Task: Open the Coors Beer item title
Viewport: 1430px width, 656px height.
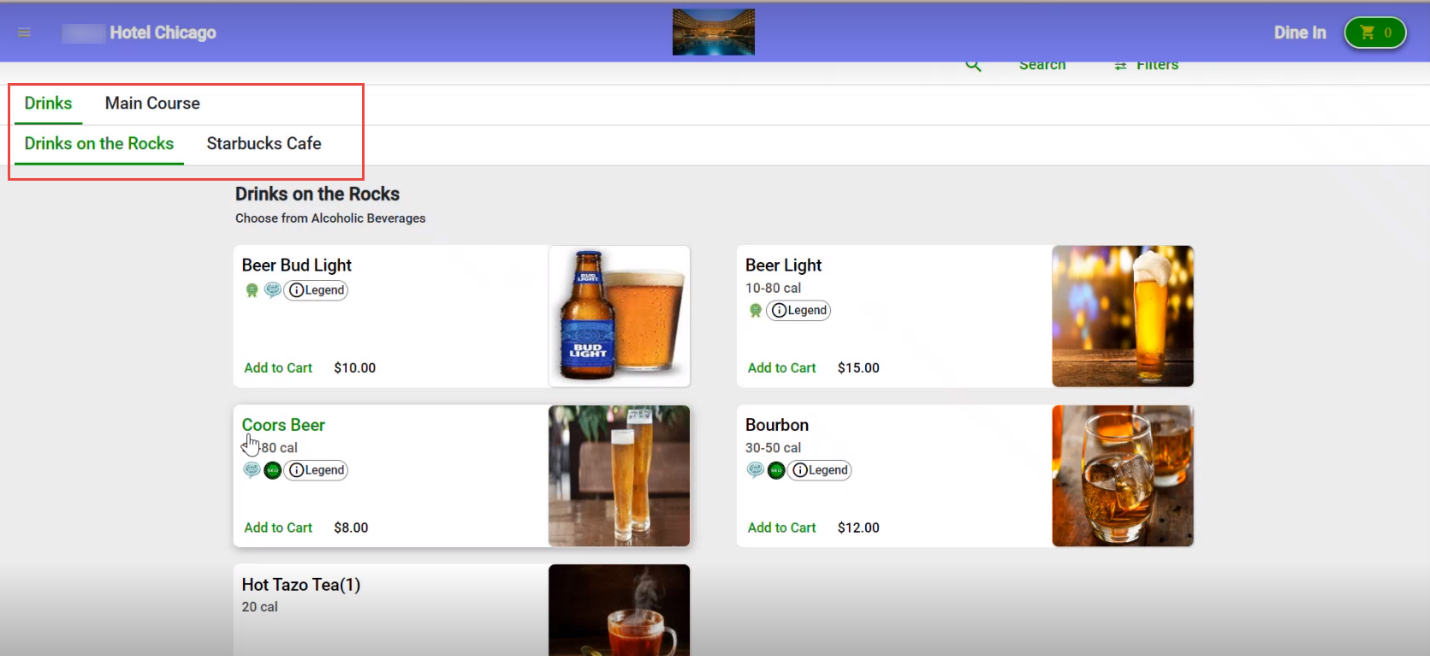Action: pos(283,425)
